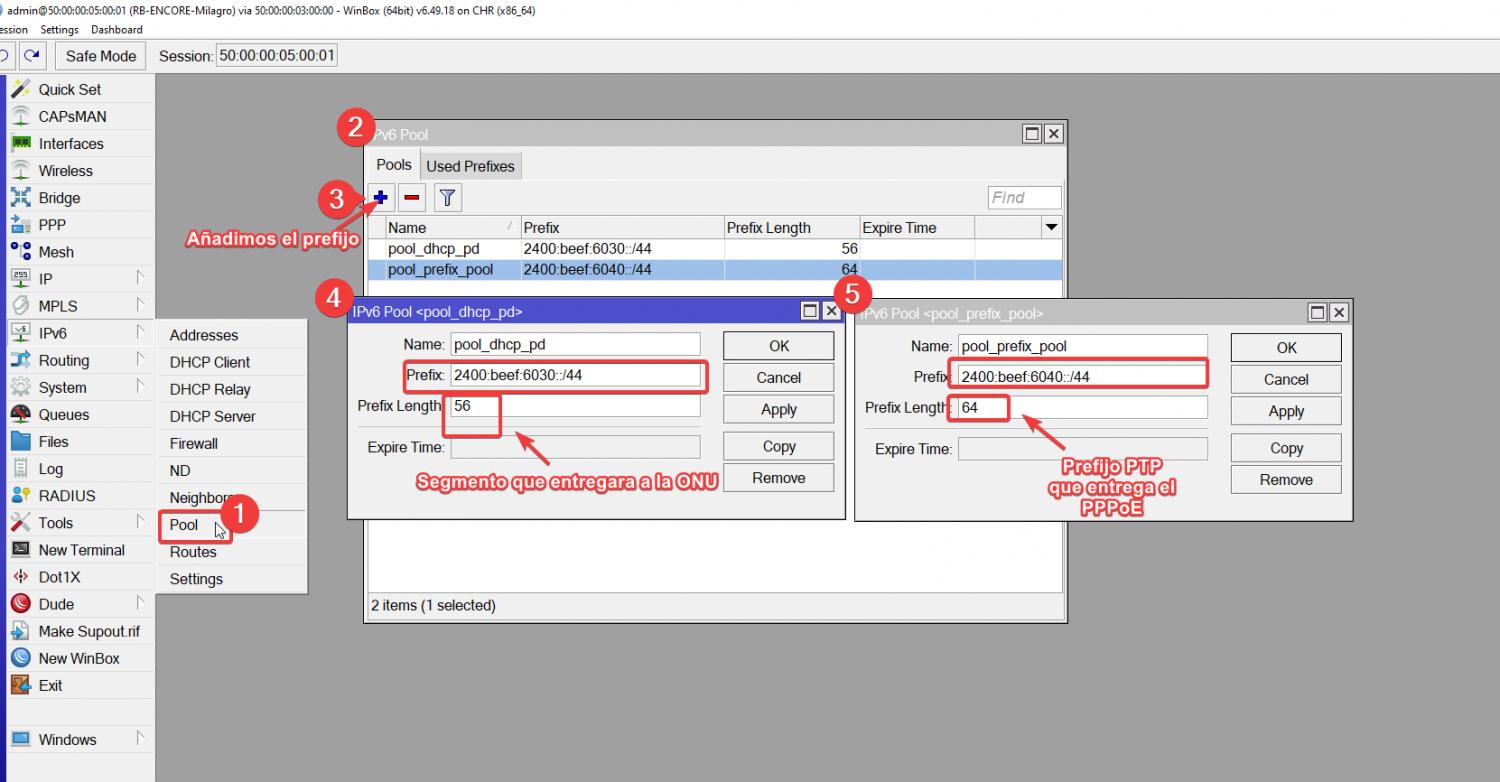Open the filter funnel icon

pos(447,198)
